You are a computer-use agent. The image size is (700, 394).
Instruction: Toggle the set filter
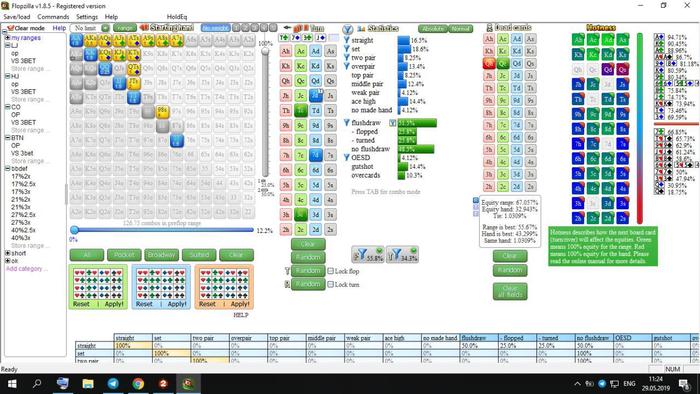pyautogui.click(x=346, y=49)
